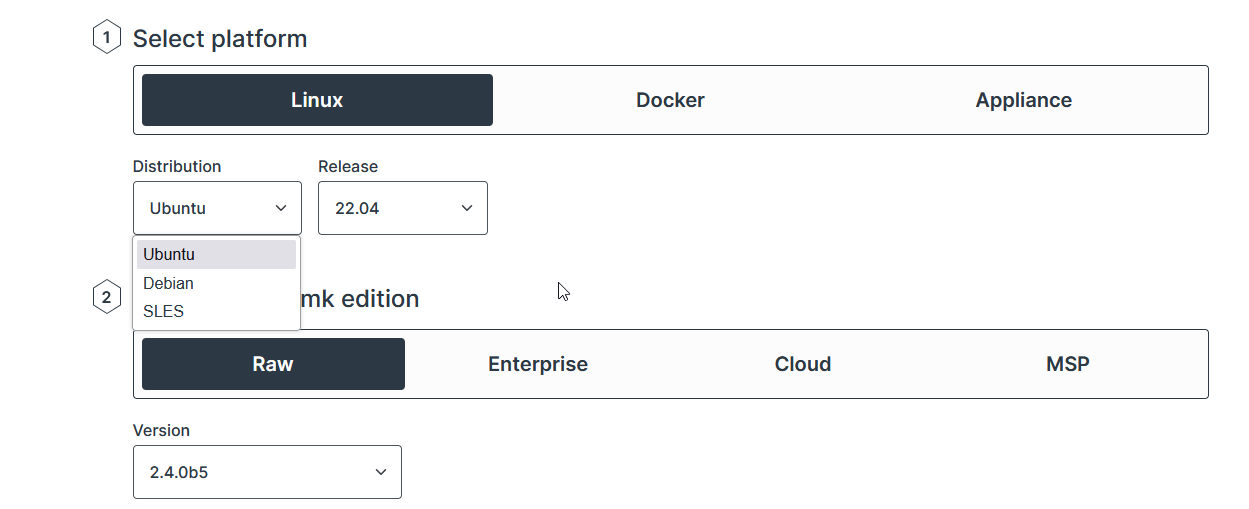Choose the Appliance platform tab

[1023, 100]
